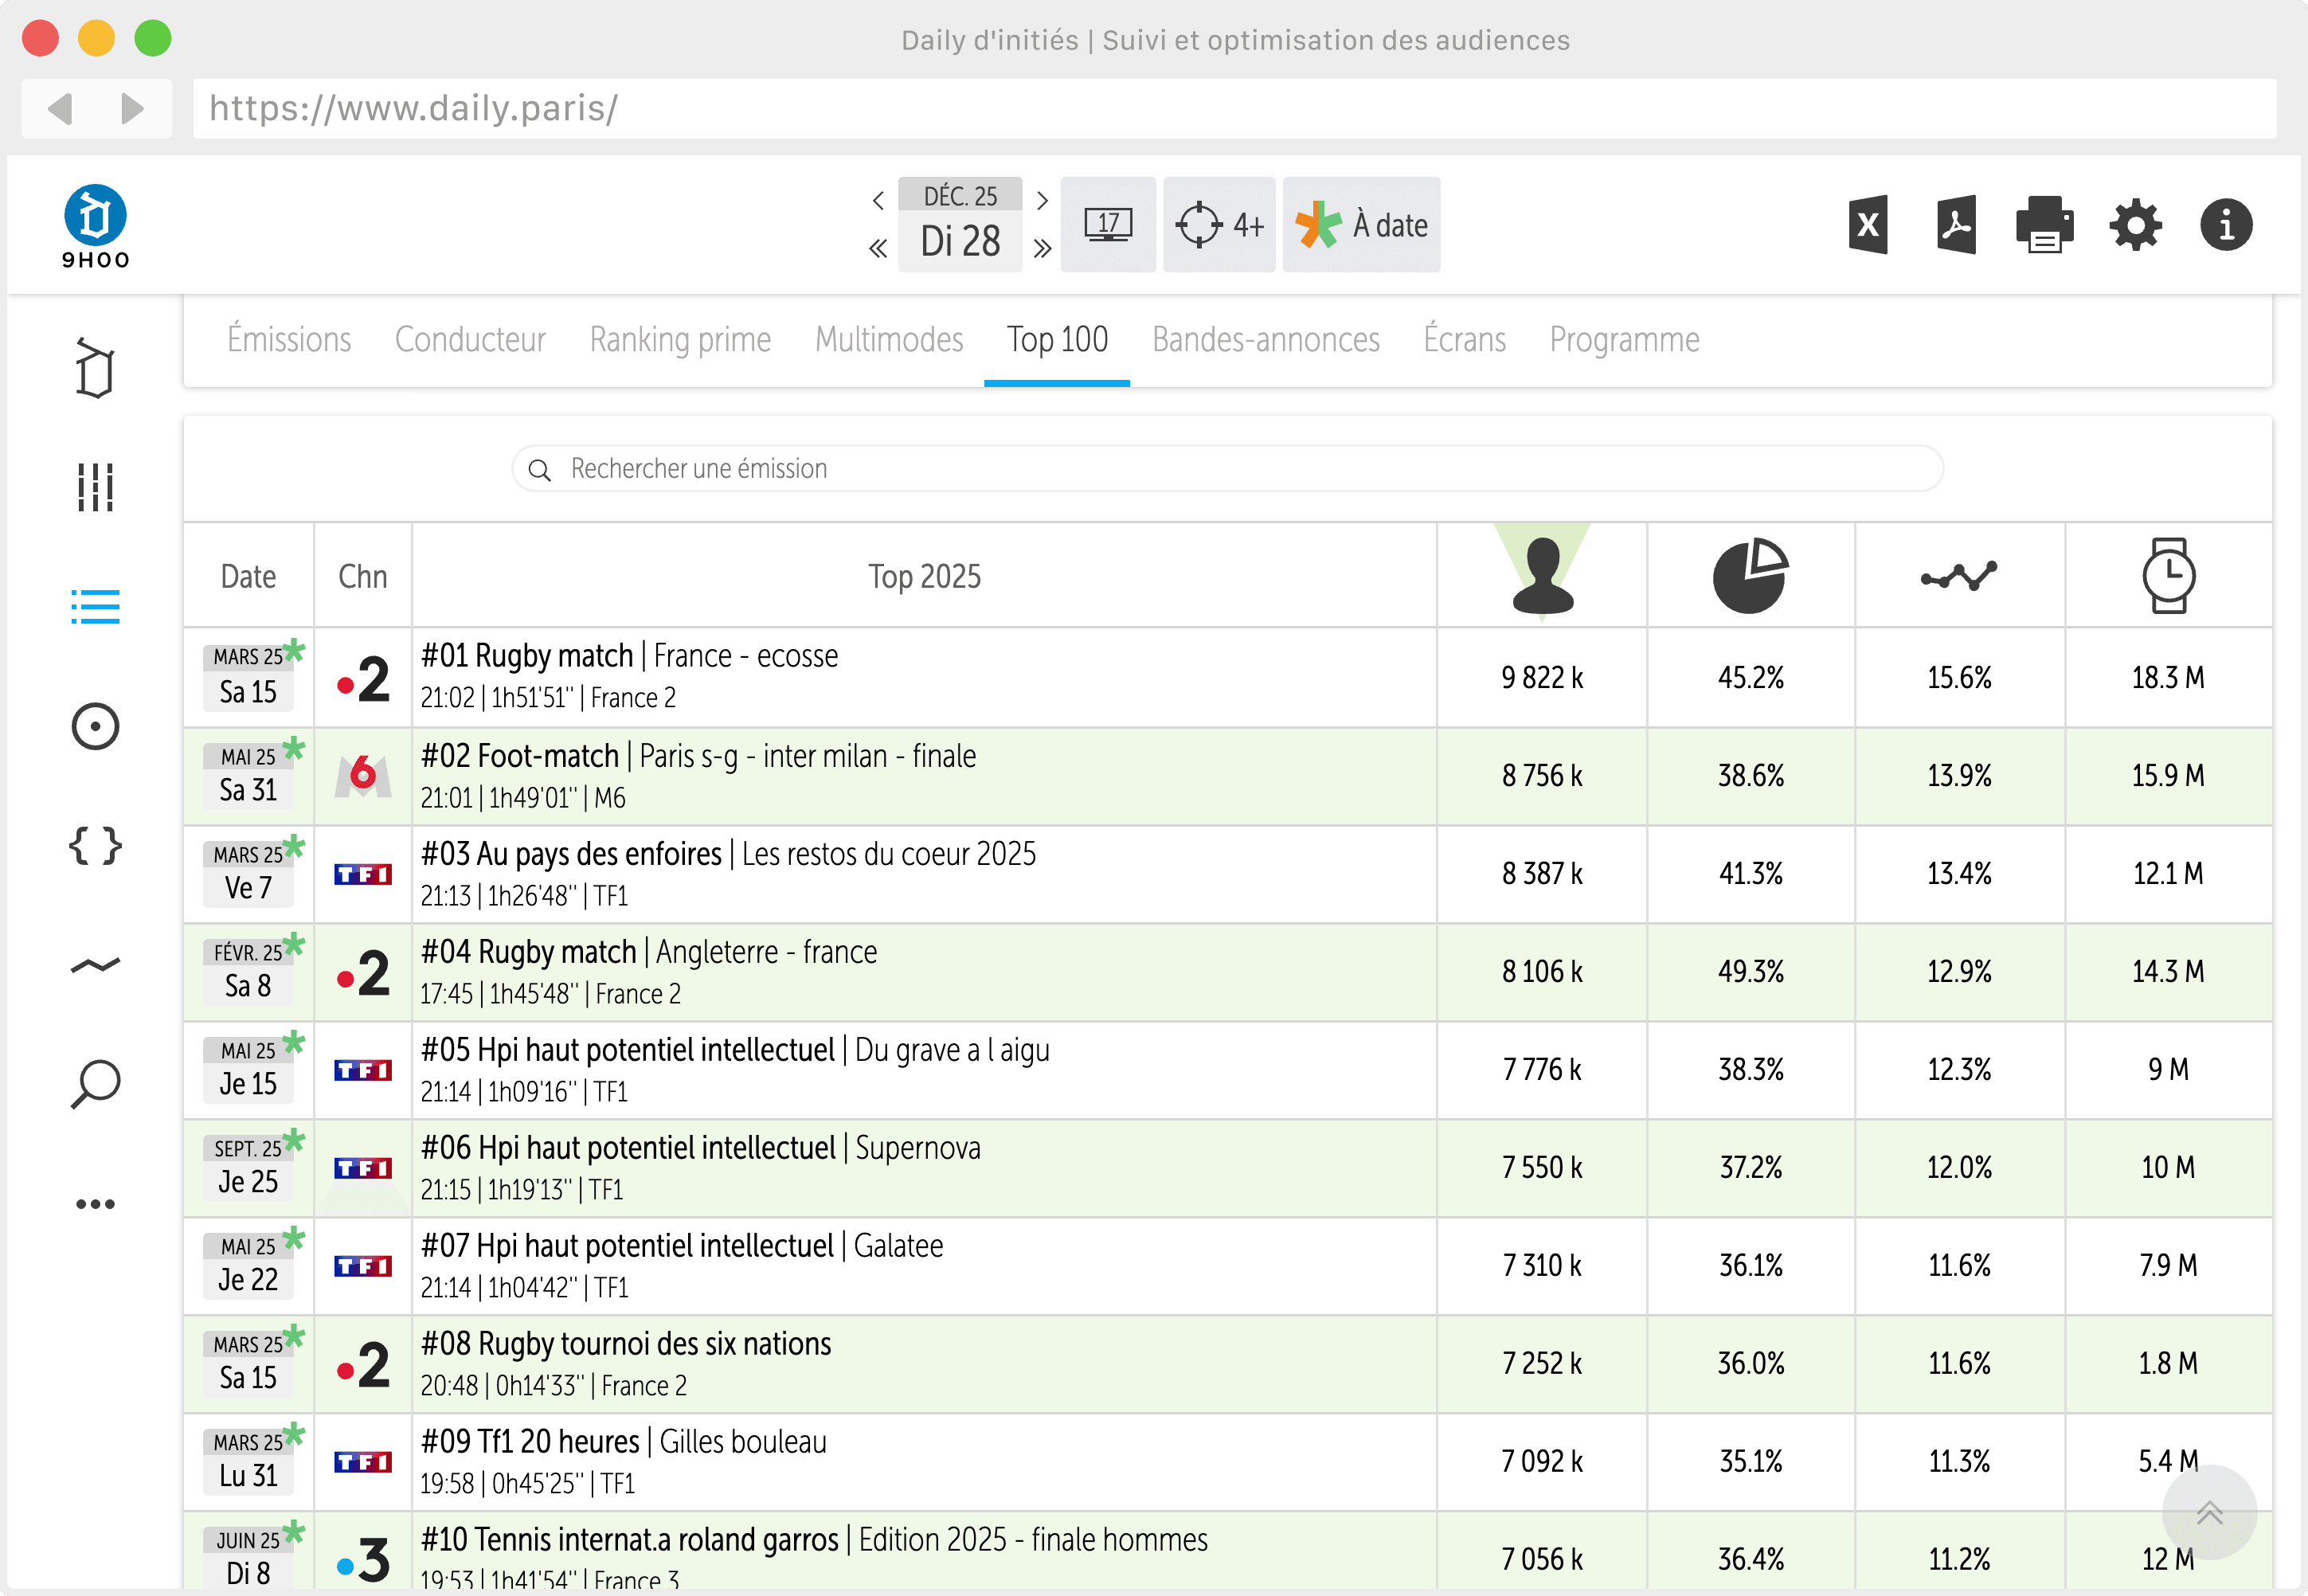Toggle the TV screen 17 display button
This screenshot has width=2308, height=1596.
coord(1108,225)
